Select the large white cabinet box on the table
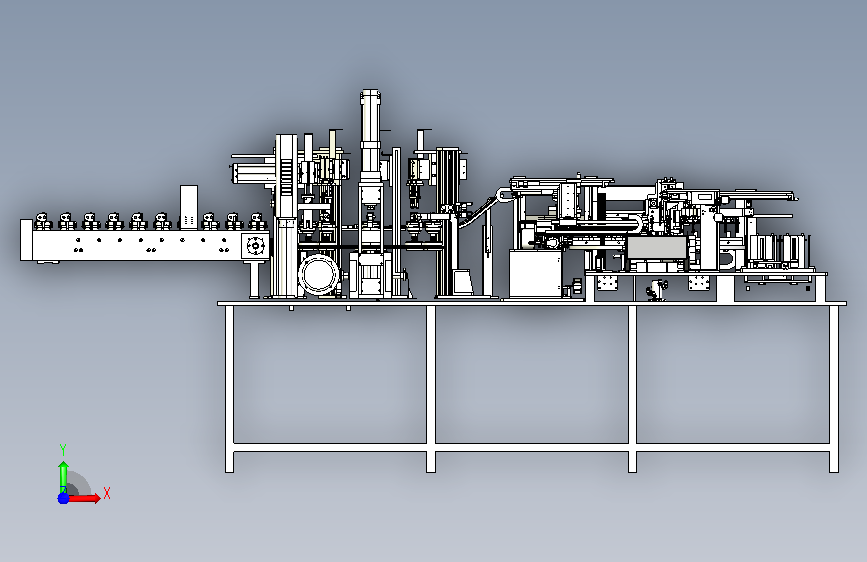Screen dimensions: 867x562 pyautogui.click(x=535, y=274)
